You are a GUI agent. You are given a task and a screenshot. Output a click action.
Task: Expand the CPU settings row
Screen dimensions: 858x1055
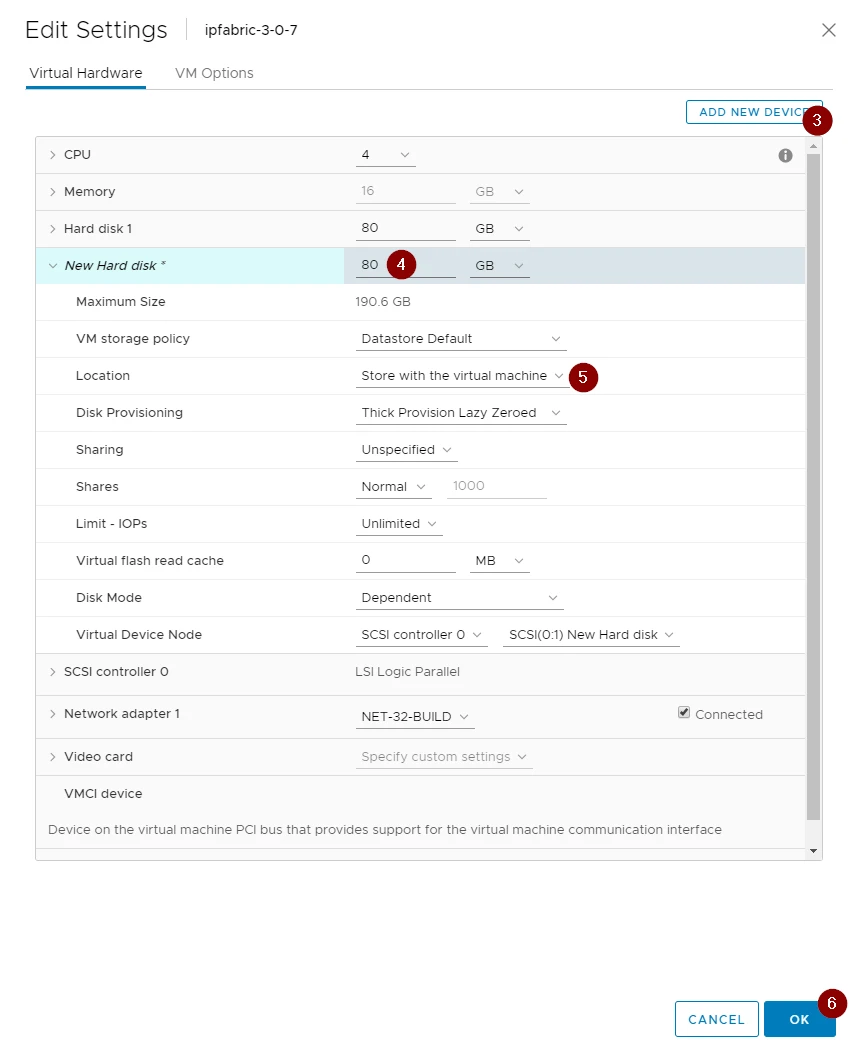[x=53, y=155]
